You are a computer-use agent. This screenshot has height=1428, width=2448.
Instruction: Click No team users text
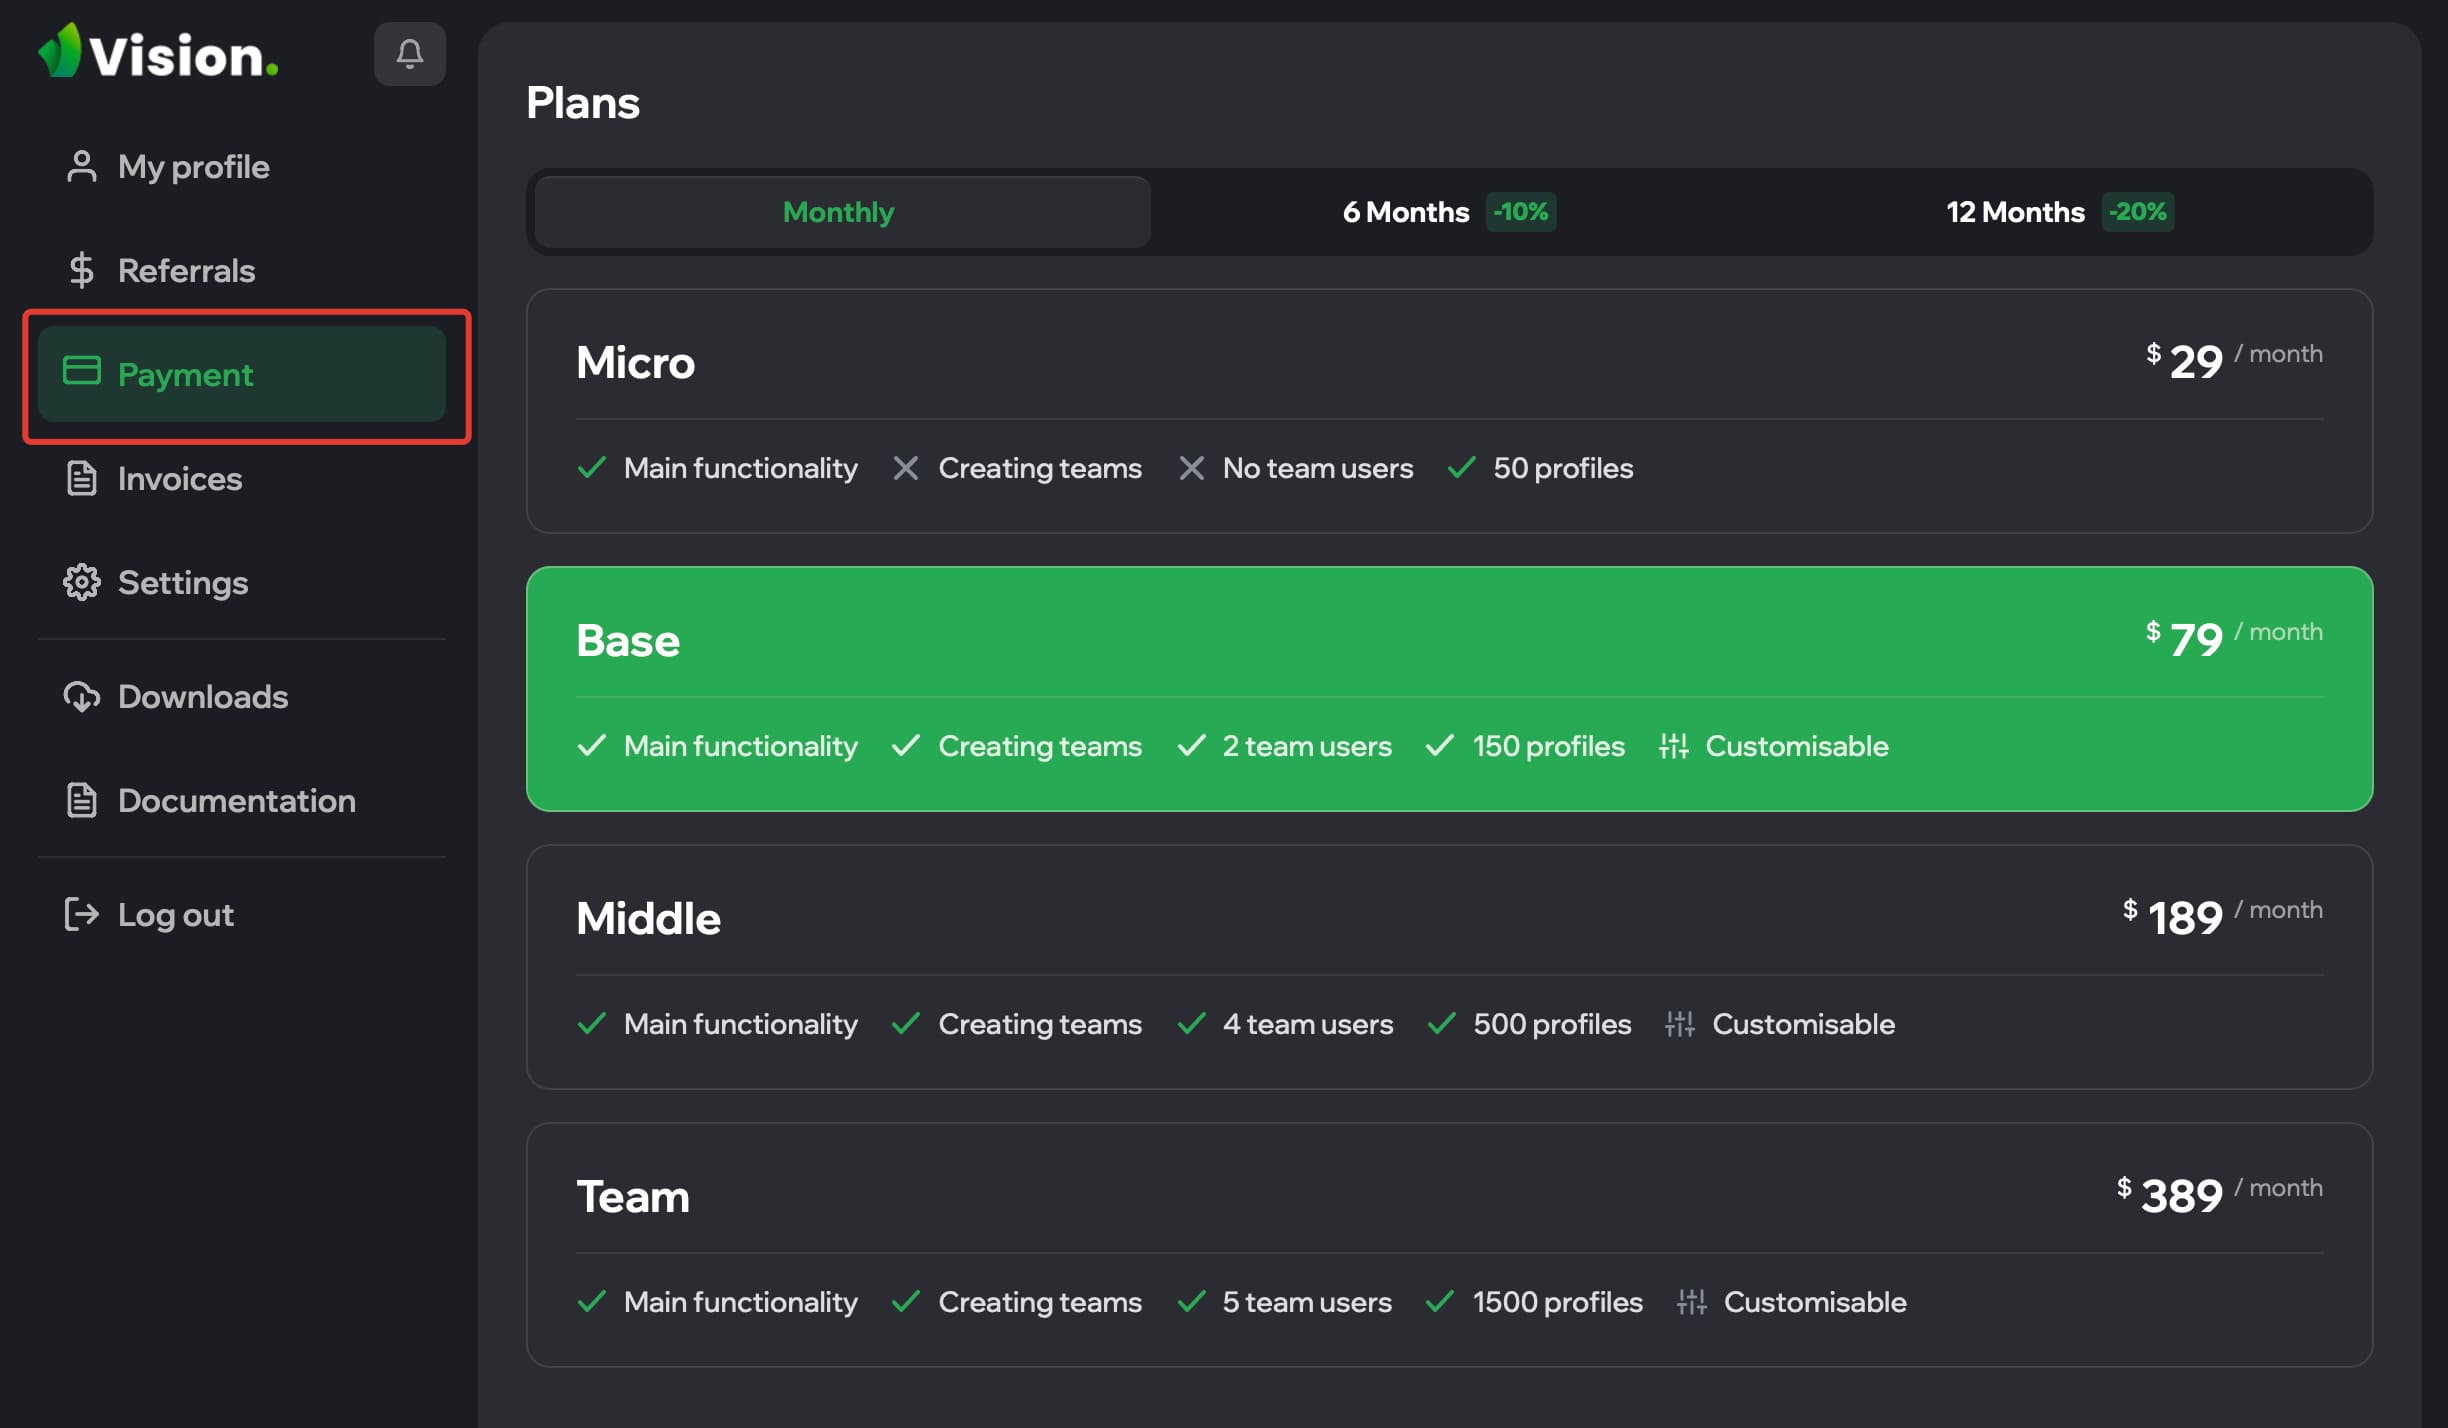[x=1318, y=468]
